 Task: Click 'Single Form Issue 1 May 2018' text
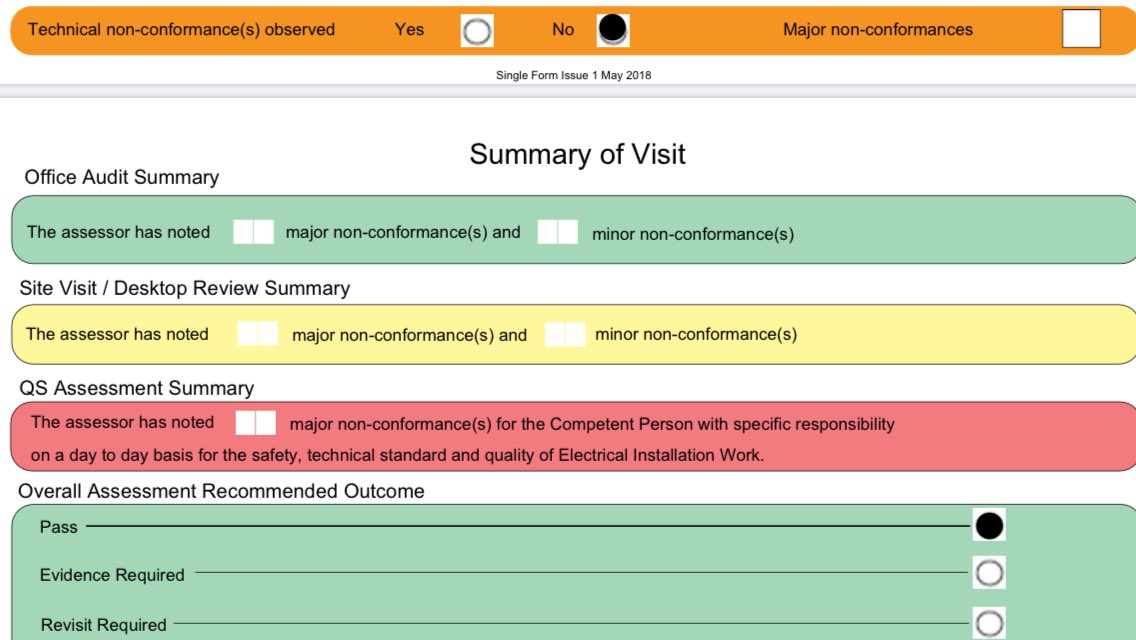pyautogui.click(x=573, y=75)
